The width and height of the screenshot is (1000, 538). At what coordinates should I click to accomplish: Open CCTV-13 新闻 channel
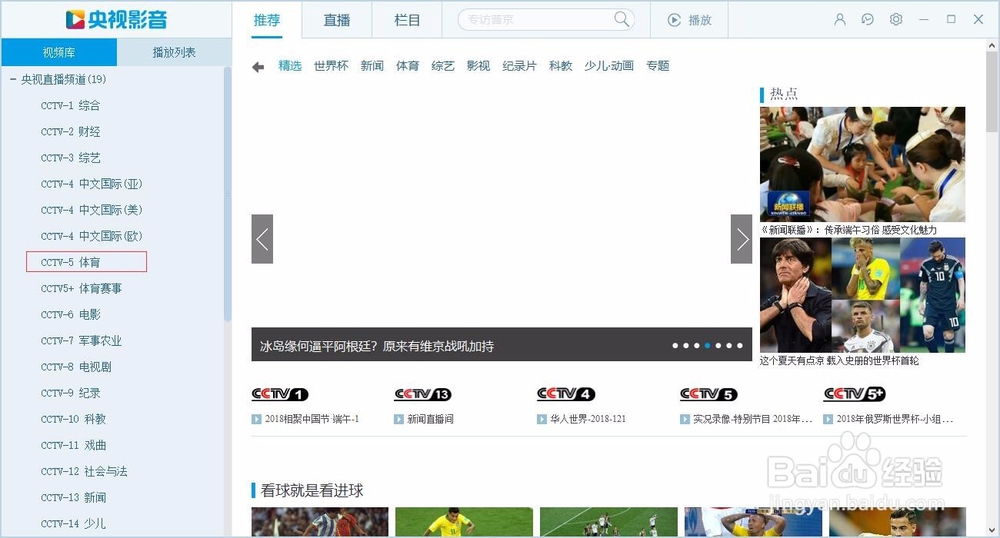[x=73, y=498]
